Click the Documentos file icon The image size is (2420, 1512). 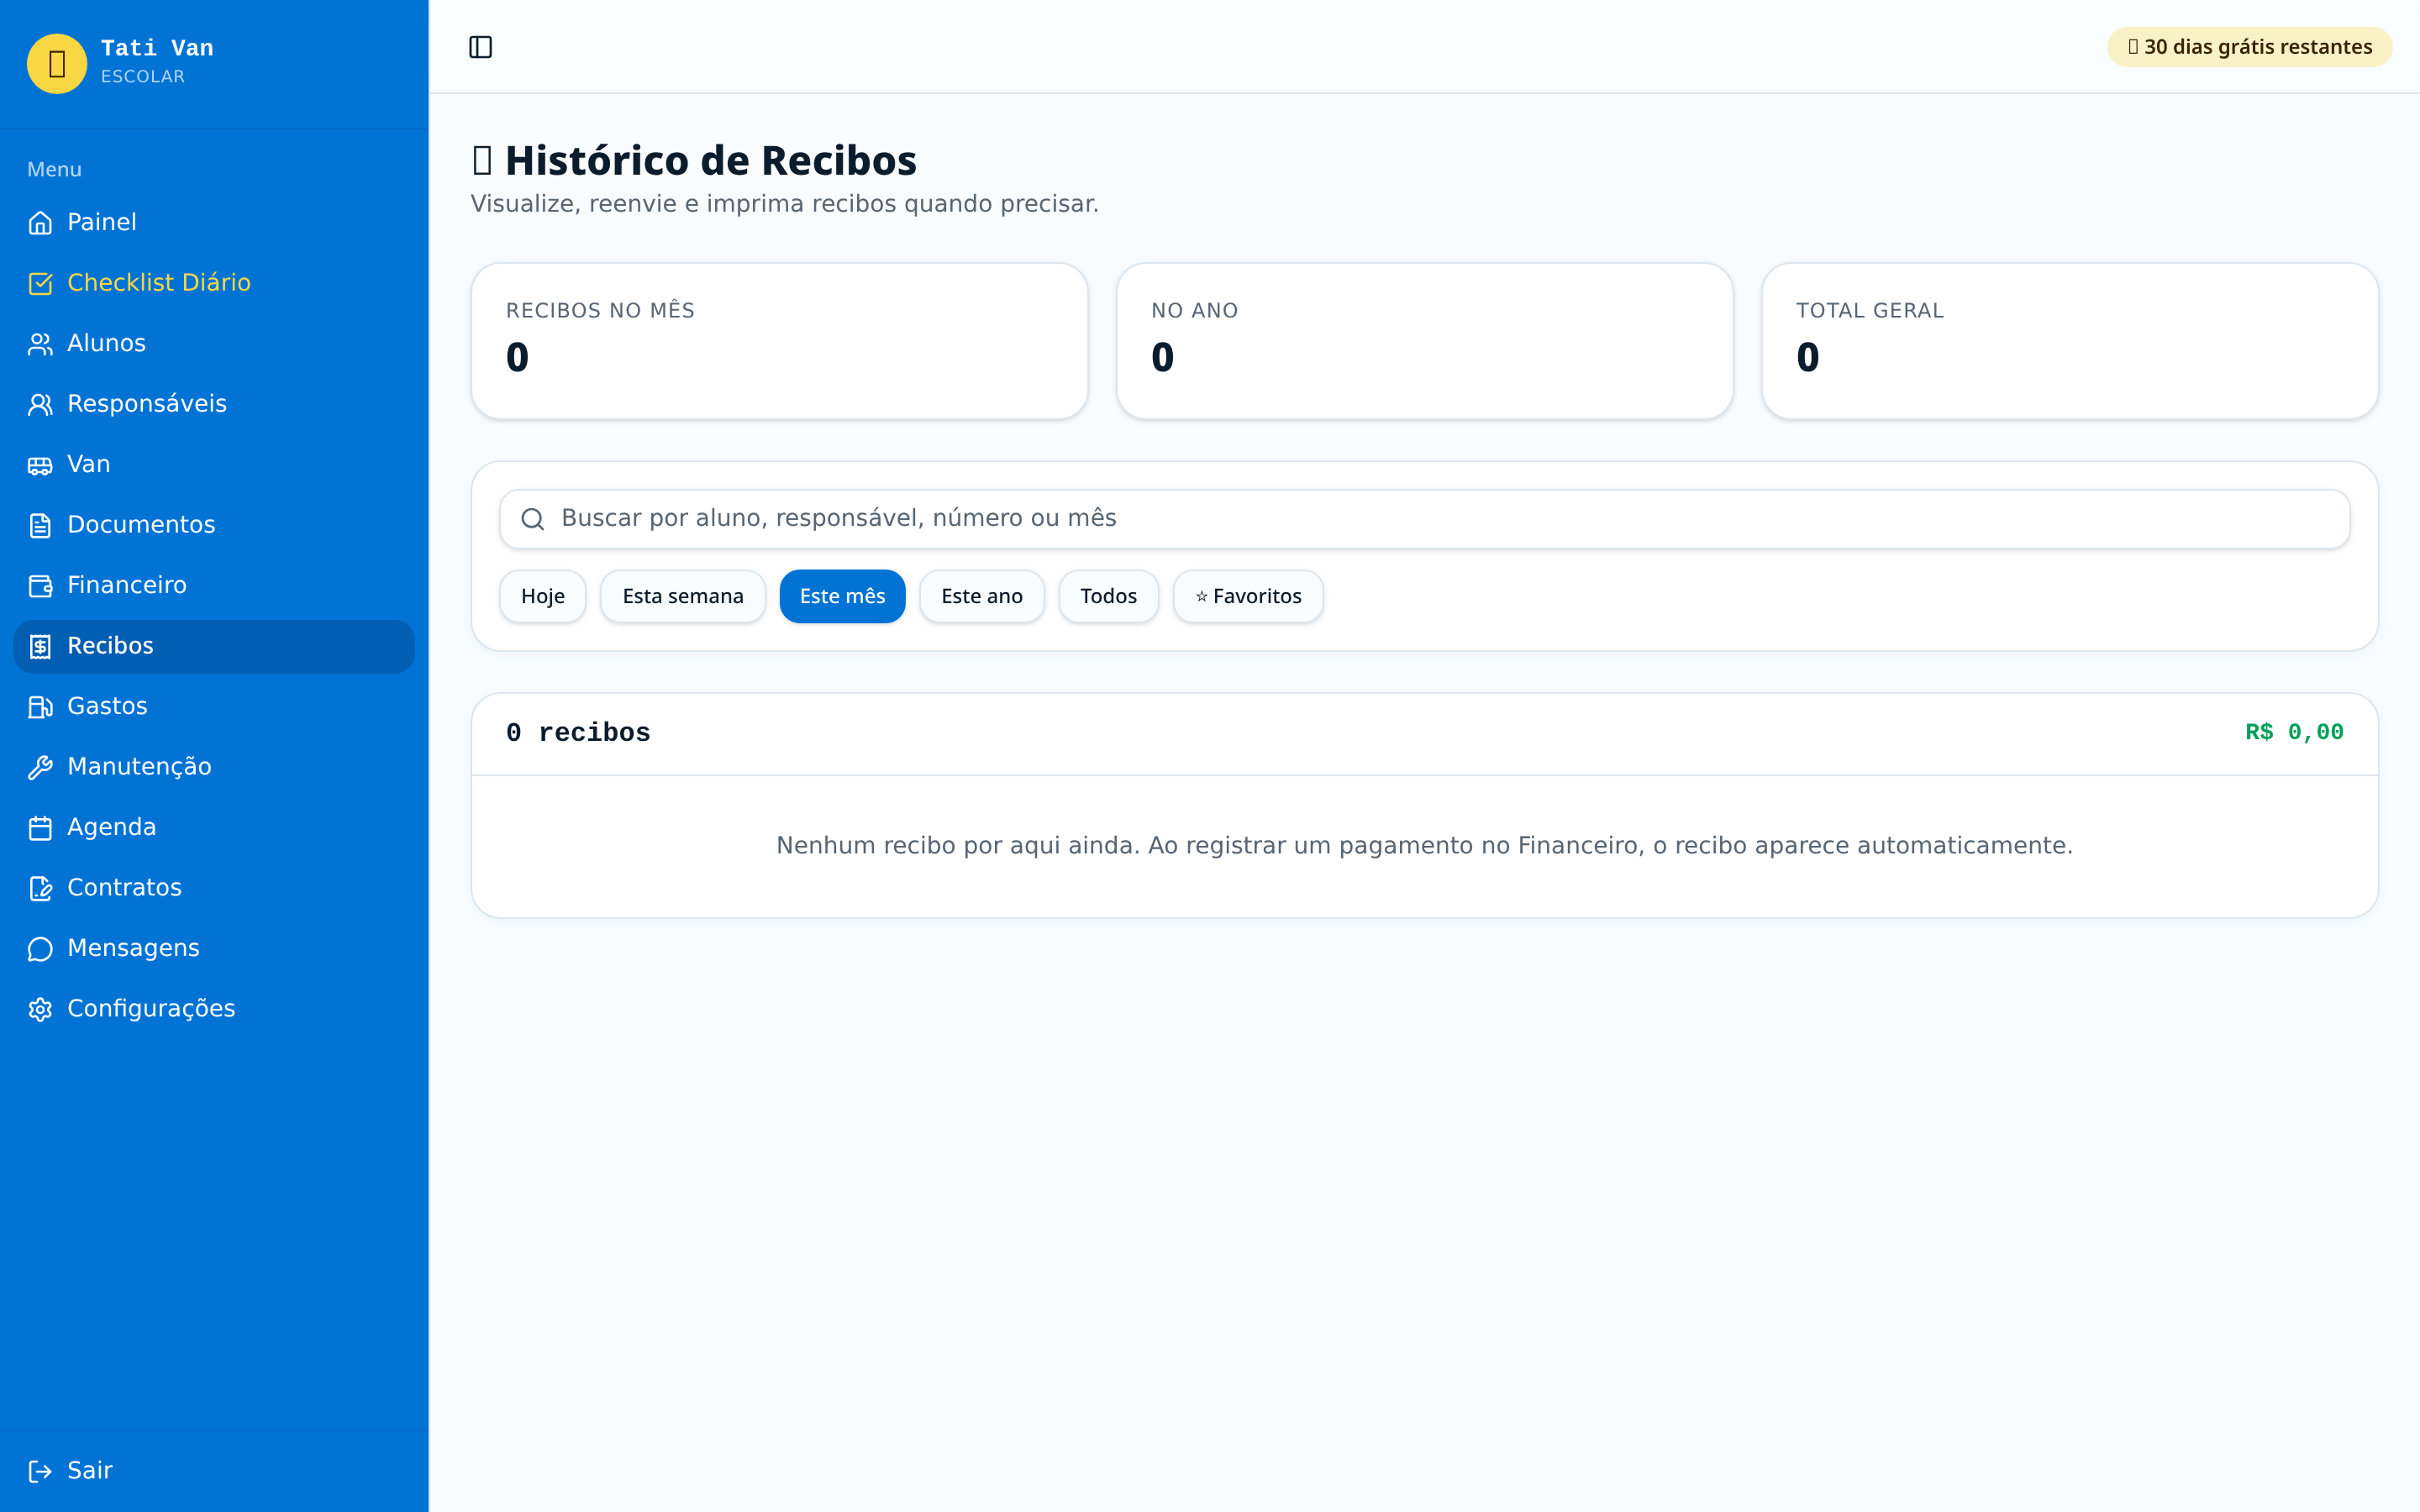point(40,525)
